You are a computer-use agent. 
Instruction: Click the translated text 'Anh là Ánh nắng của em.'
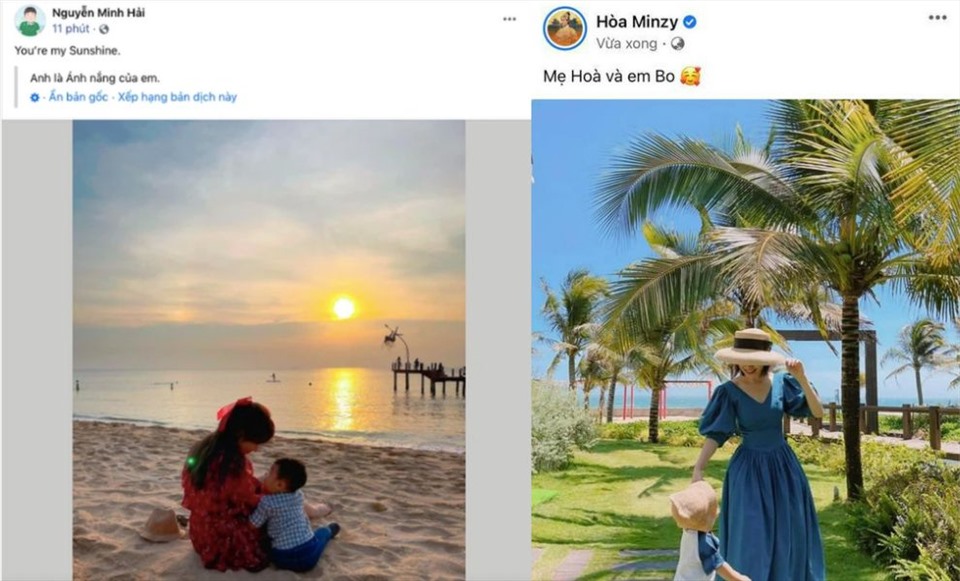pos(94,78)
